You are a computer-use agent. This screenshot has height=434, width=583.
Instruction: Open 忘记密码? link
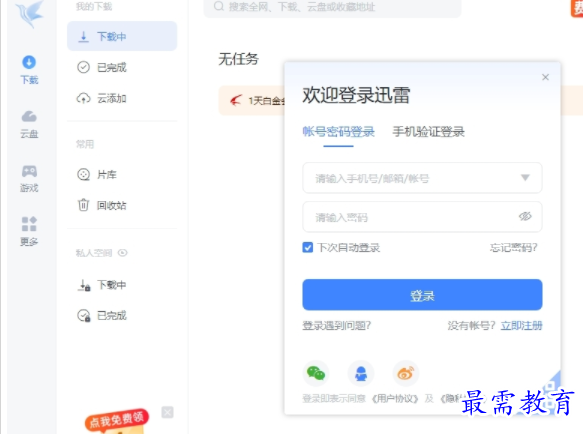coord(513,248)
